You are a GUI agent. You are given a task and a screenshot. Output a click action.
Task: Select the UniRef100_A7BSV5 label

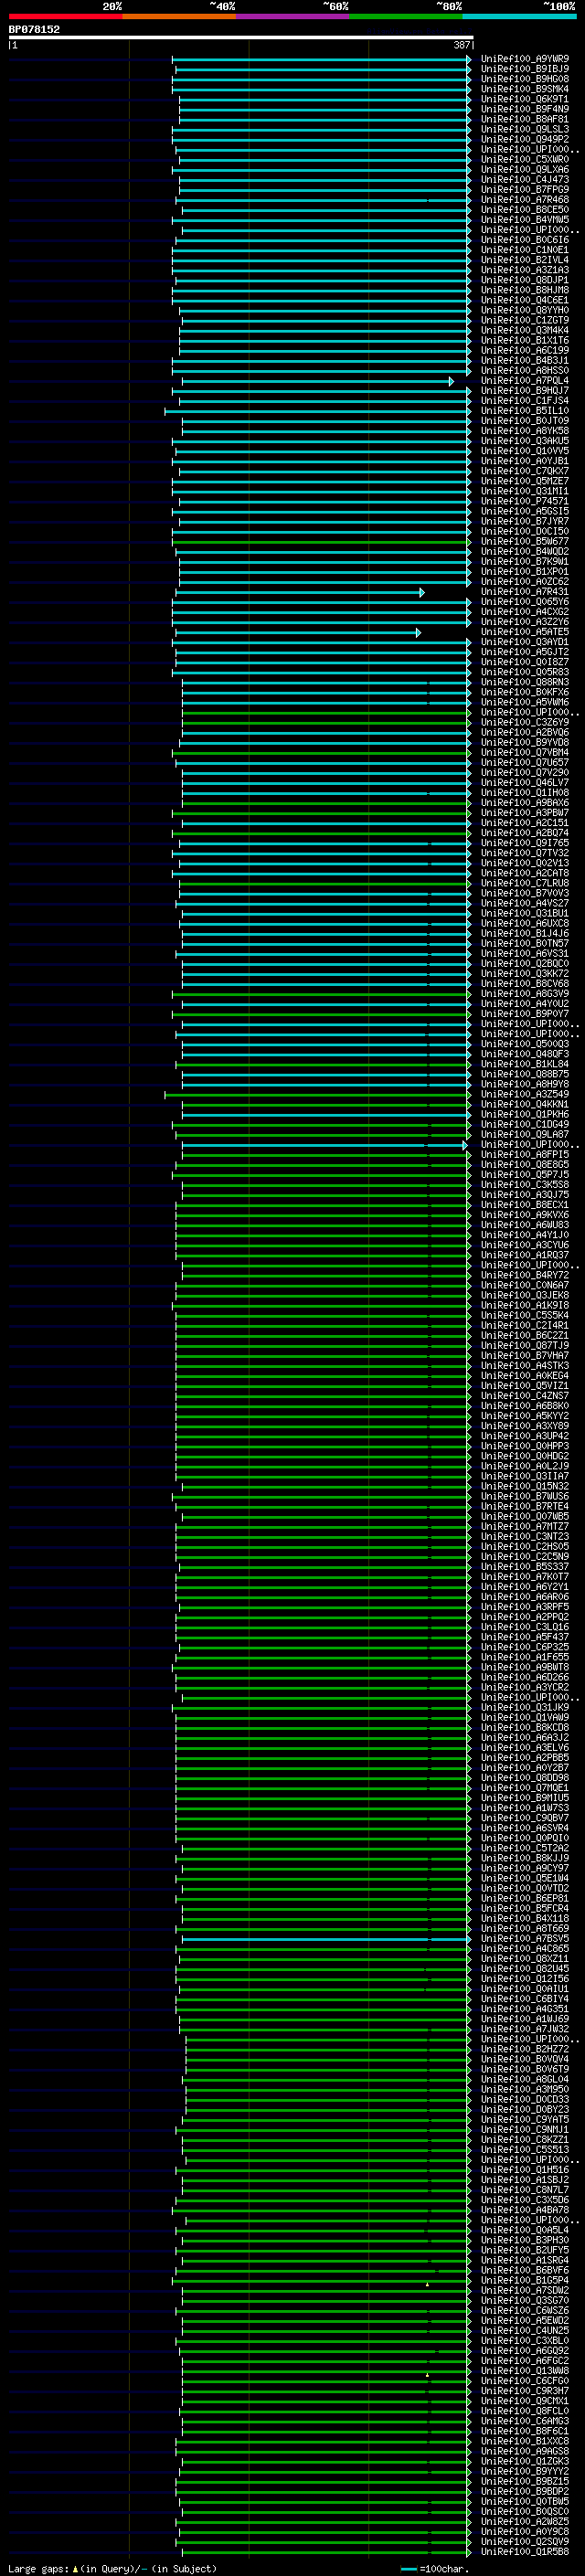[x=525, y=1939]
